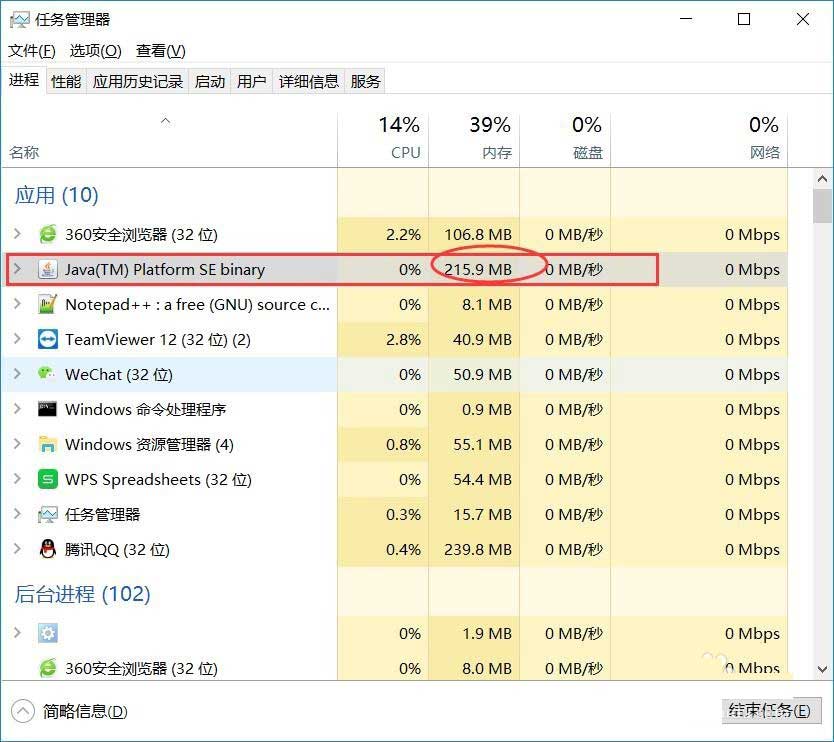Select the Notepad++ : a free (GNU) source row name
This screenshot has height=742, width=834.
pos(197,305)
